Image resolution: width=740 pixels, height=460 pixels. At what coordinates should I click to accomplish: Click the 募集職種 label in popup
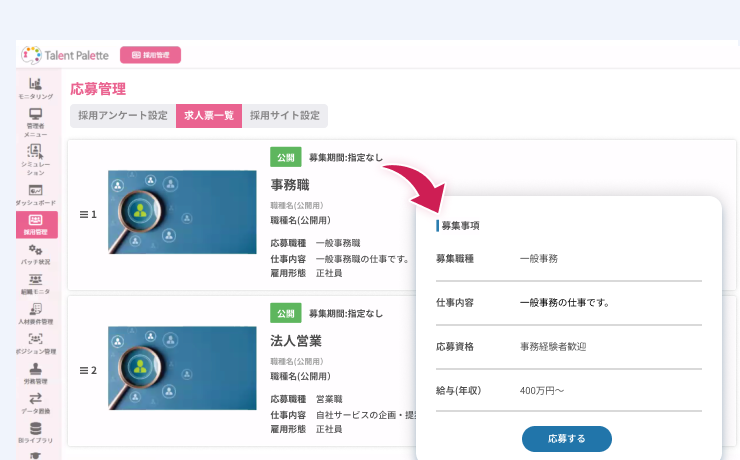[455, 259]
